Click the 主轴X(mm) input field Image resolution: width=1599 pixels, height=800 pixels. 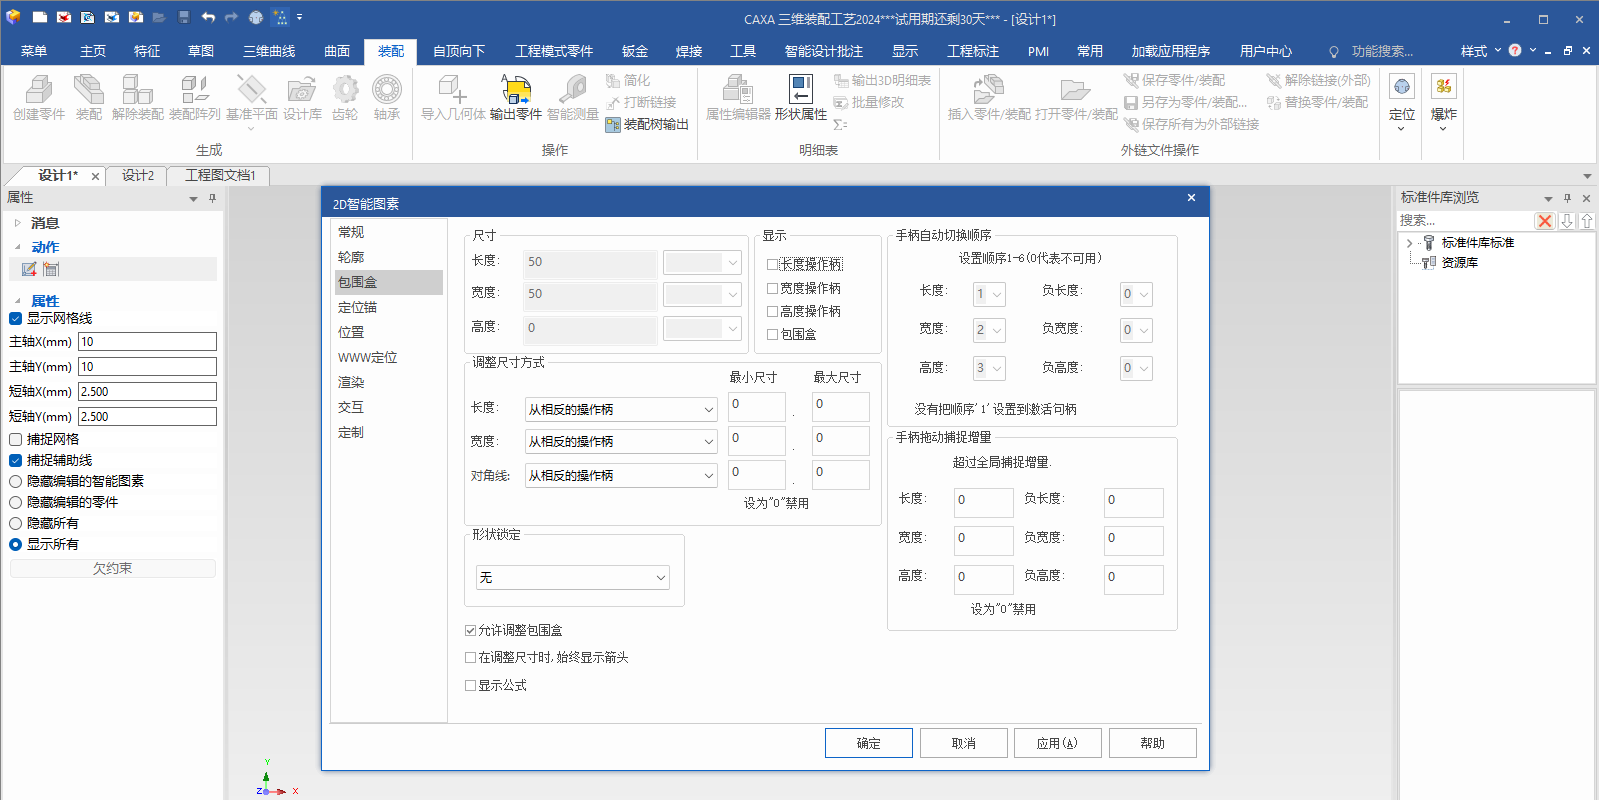tap(147, 342)
